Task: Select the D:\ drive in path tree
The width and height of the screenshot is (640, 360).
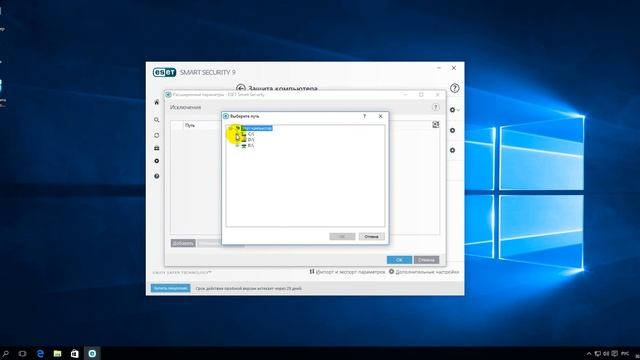Action: tap(251, 140)
